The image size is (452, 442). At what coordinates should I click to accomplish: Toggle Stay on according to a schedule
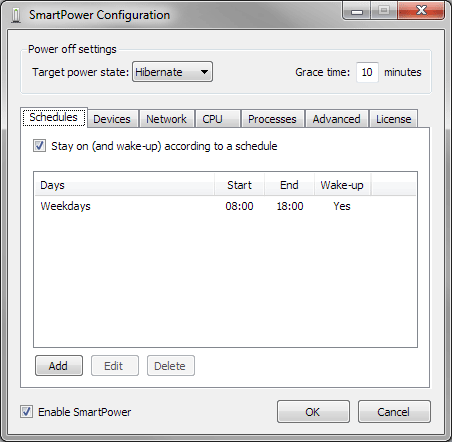click(x=39, y=146)
